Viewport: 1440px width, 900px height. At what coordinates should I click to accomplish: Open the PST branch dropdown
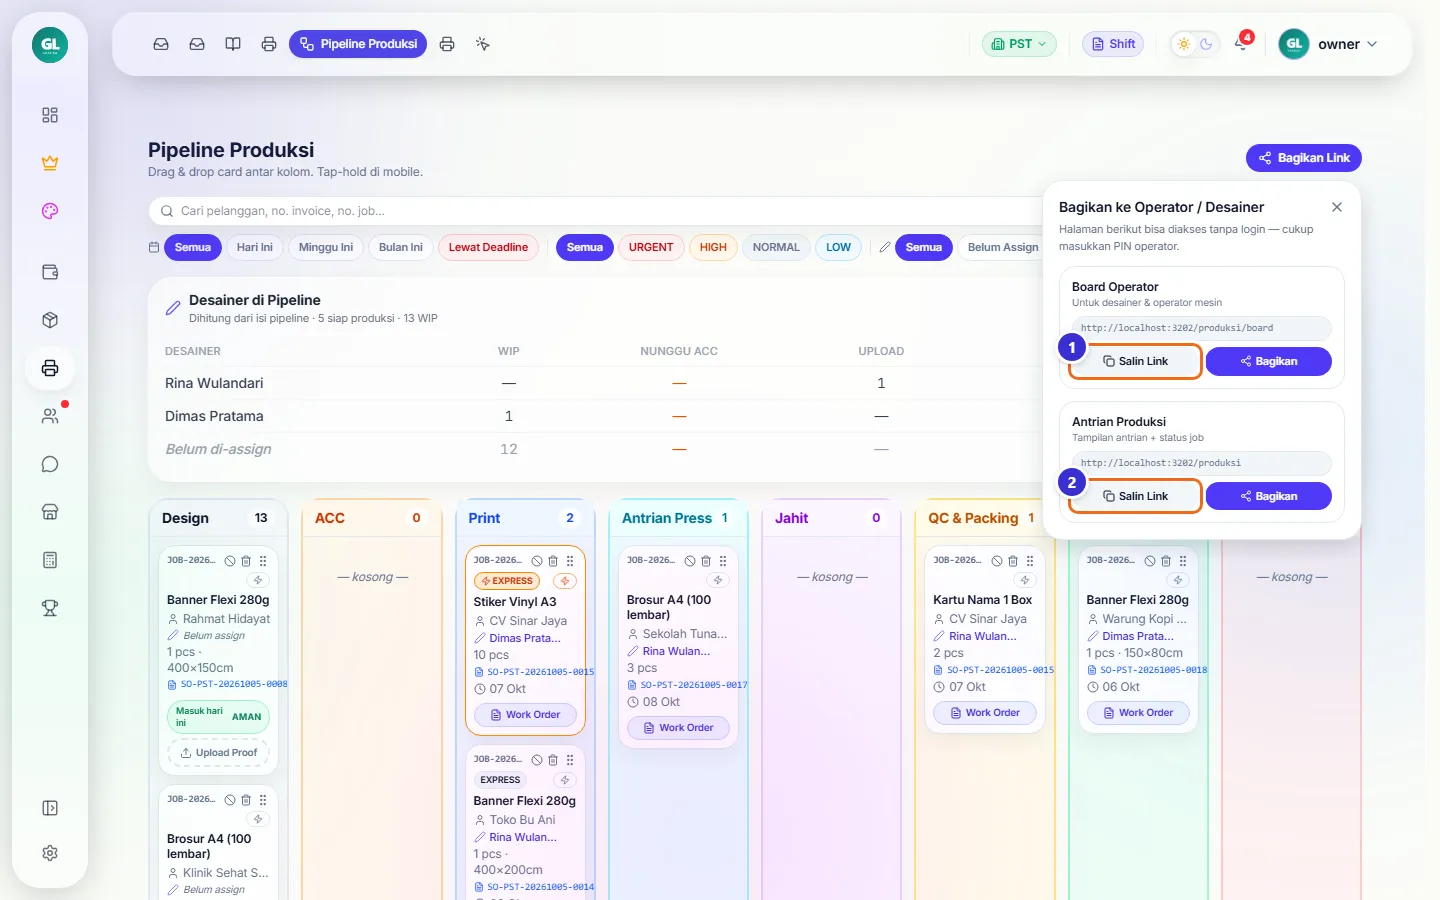1019,44
